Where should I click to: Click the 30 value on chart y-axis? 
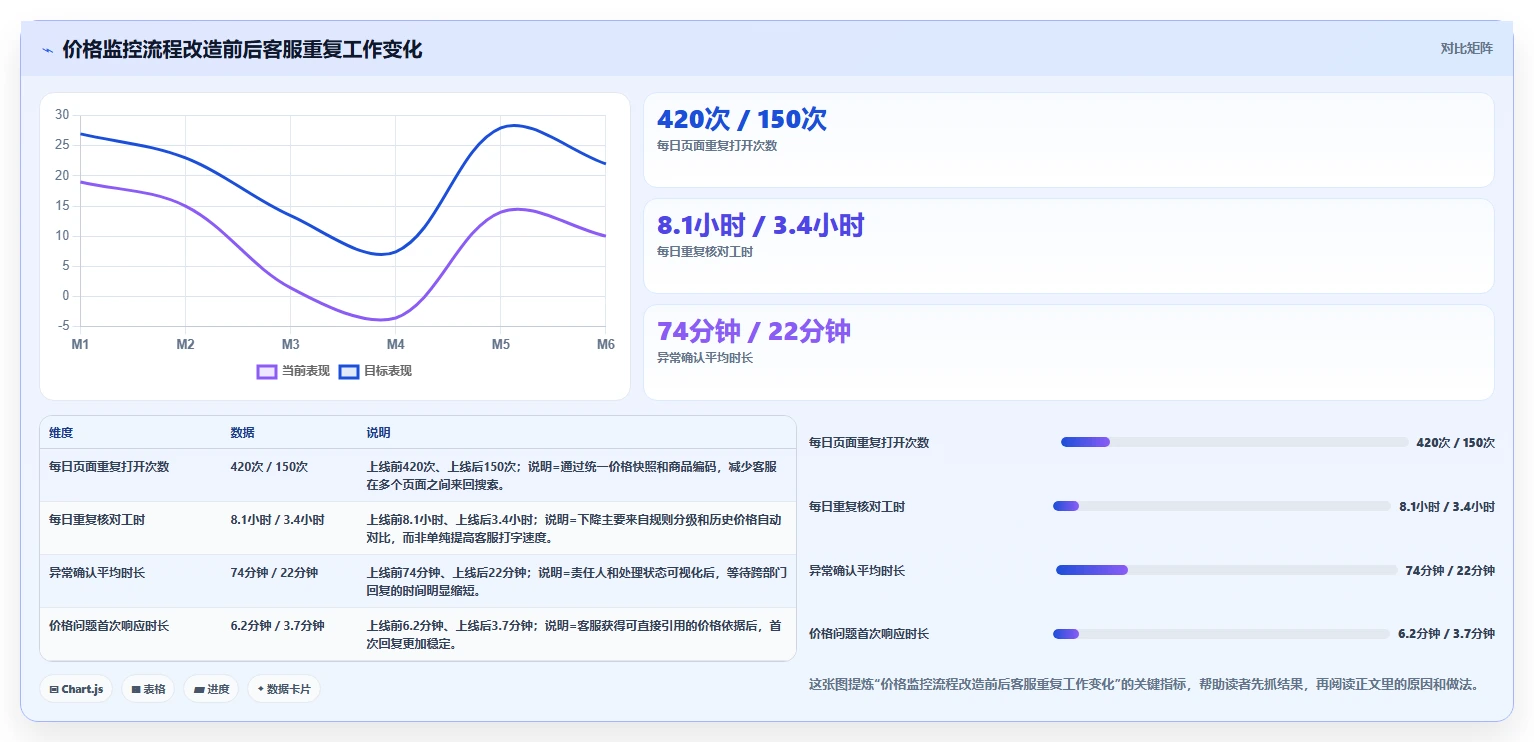[x=62, y=115]
